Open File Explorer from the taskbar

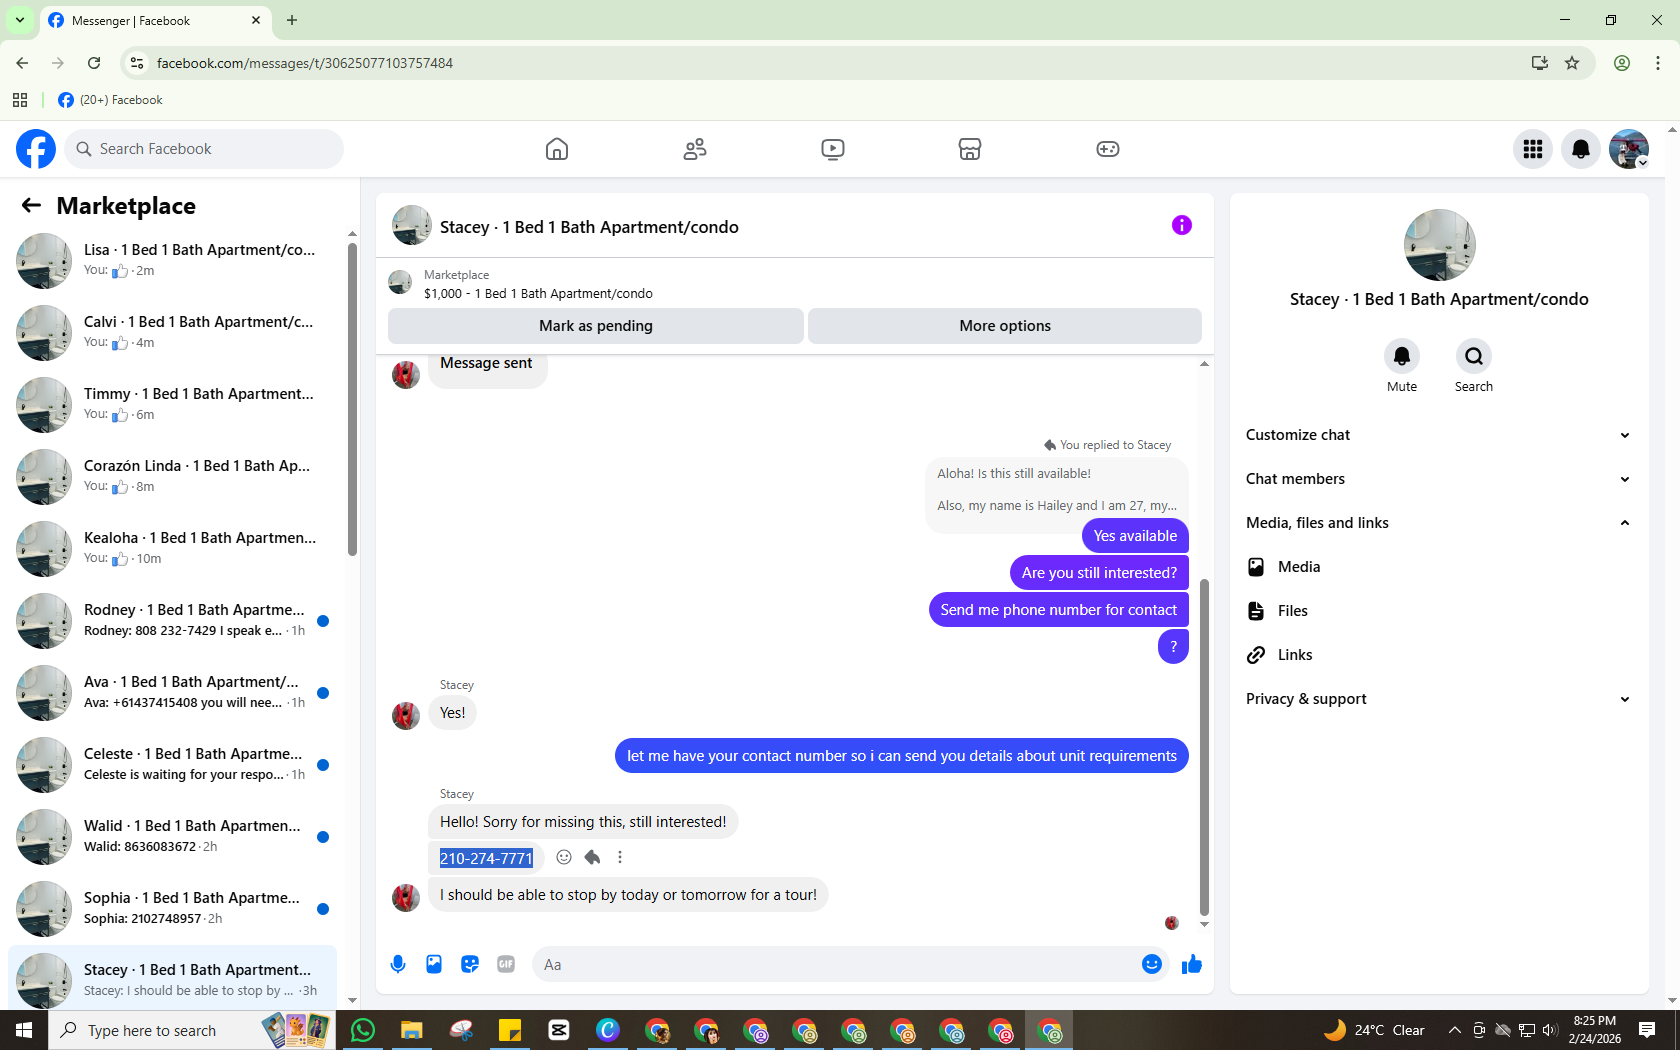click(412, 1030)
